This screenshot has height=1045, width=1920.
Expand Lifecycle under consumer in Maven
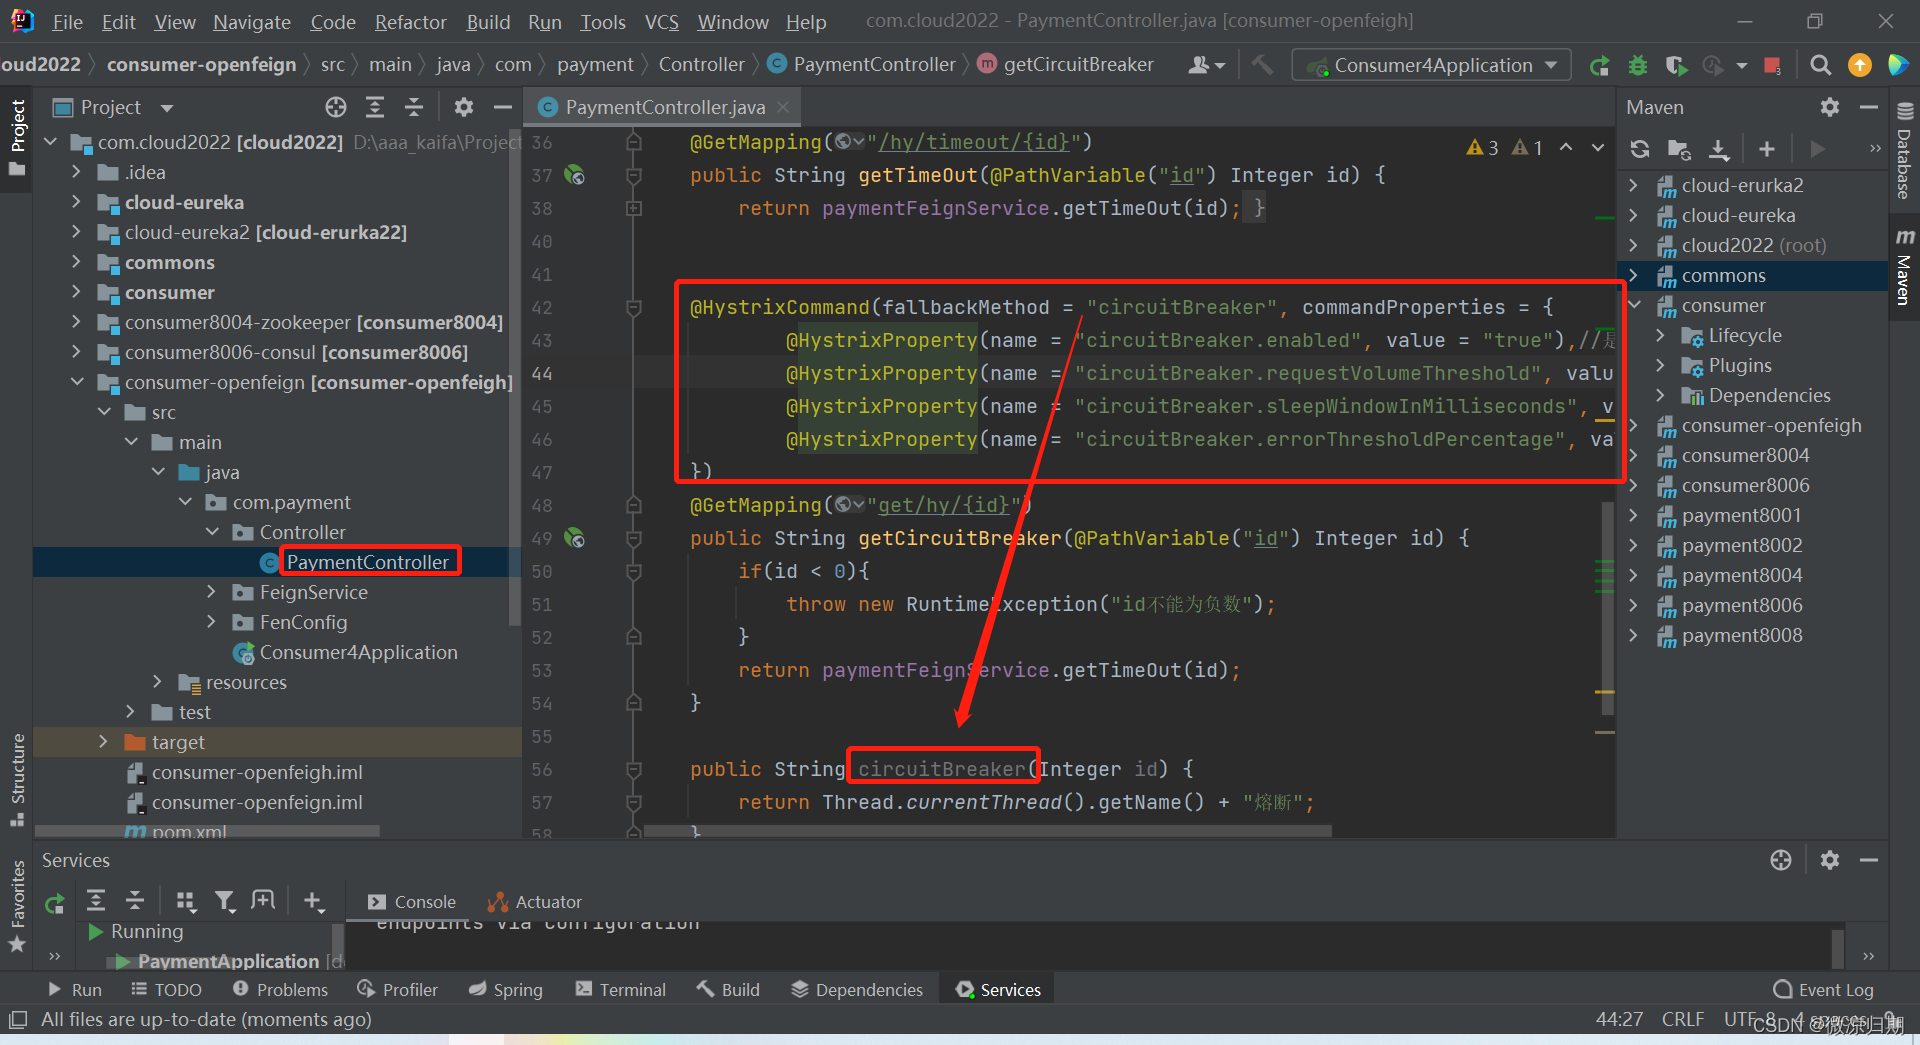coord(1661,335)
